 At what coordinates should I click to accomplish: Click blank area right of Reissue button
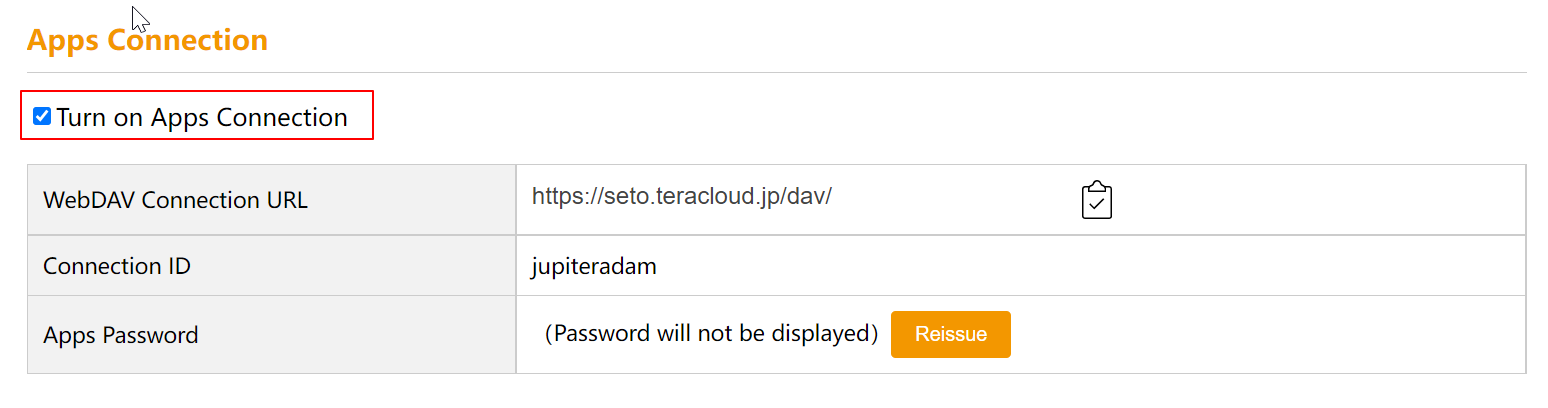tap(1268, 335)
